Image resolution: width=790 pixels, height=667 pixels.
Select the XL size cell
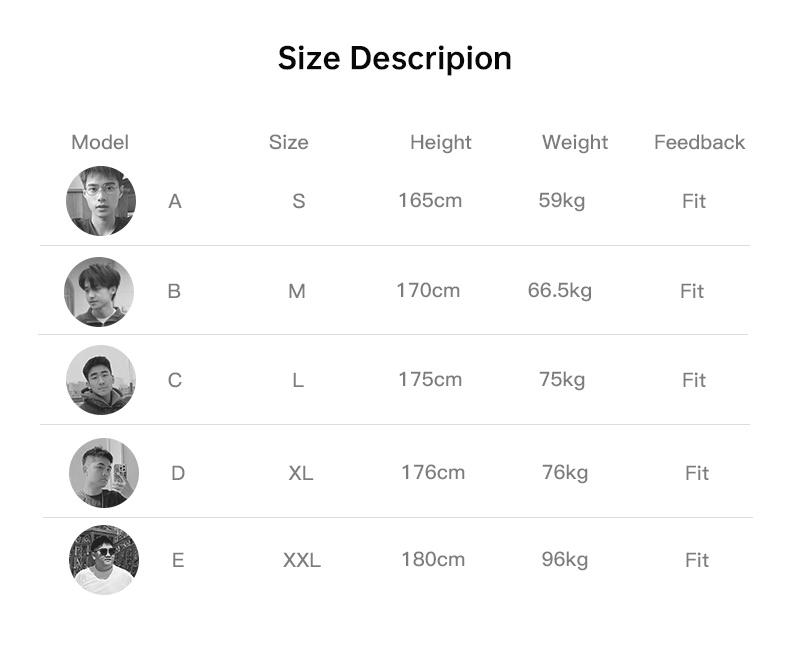pos(301,473)
